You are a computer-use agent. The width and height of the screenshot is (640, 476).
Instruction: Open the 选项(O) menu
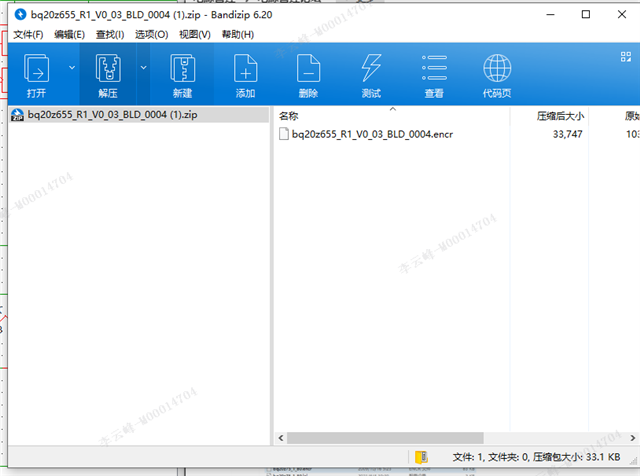coord(151,35)
